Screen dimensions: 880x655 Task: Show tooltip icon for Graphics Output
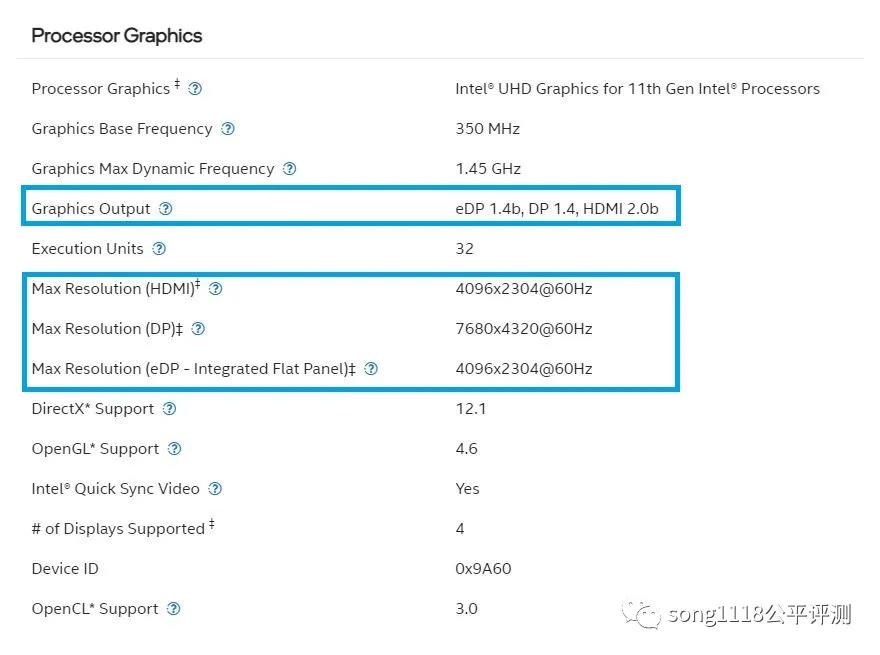click(166, 209)
